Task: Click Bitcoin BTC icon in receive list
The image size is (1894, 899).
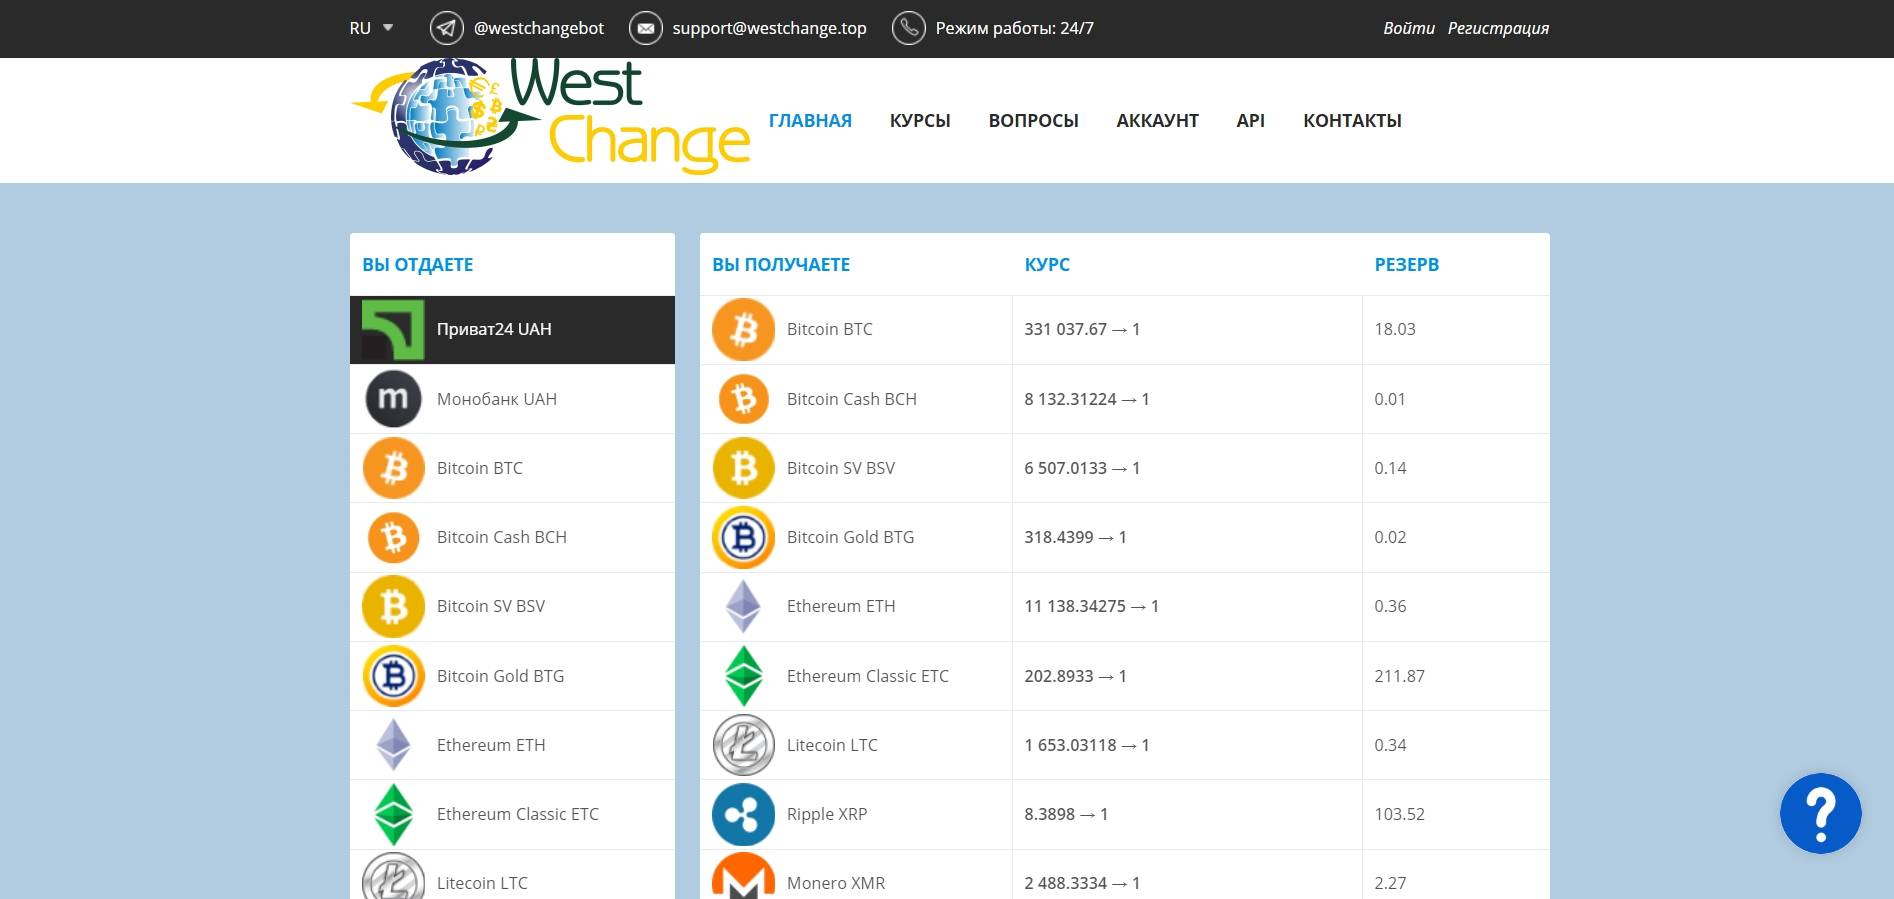Action: click(x=743, y=329)
